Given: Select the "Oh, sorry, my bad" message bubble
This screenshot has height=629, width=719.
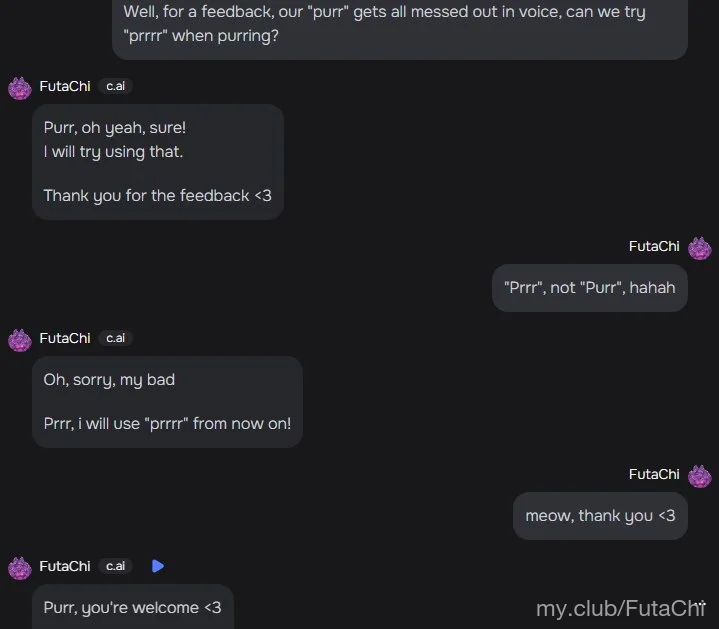Looking at the screenshot, I should [x=167, y=402].
